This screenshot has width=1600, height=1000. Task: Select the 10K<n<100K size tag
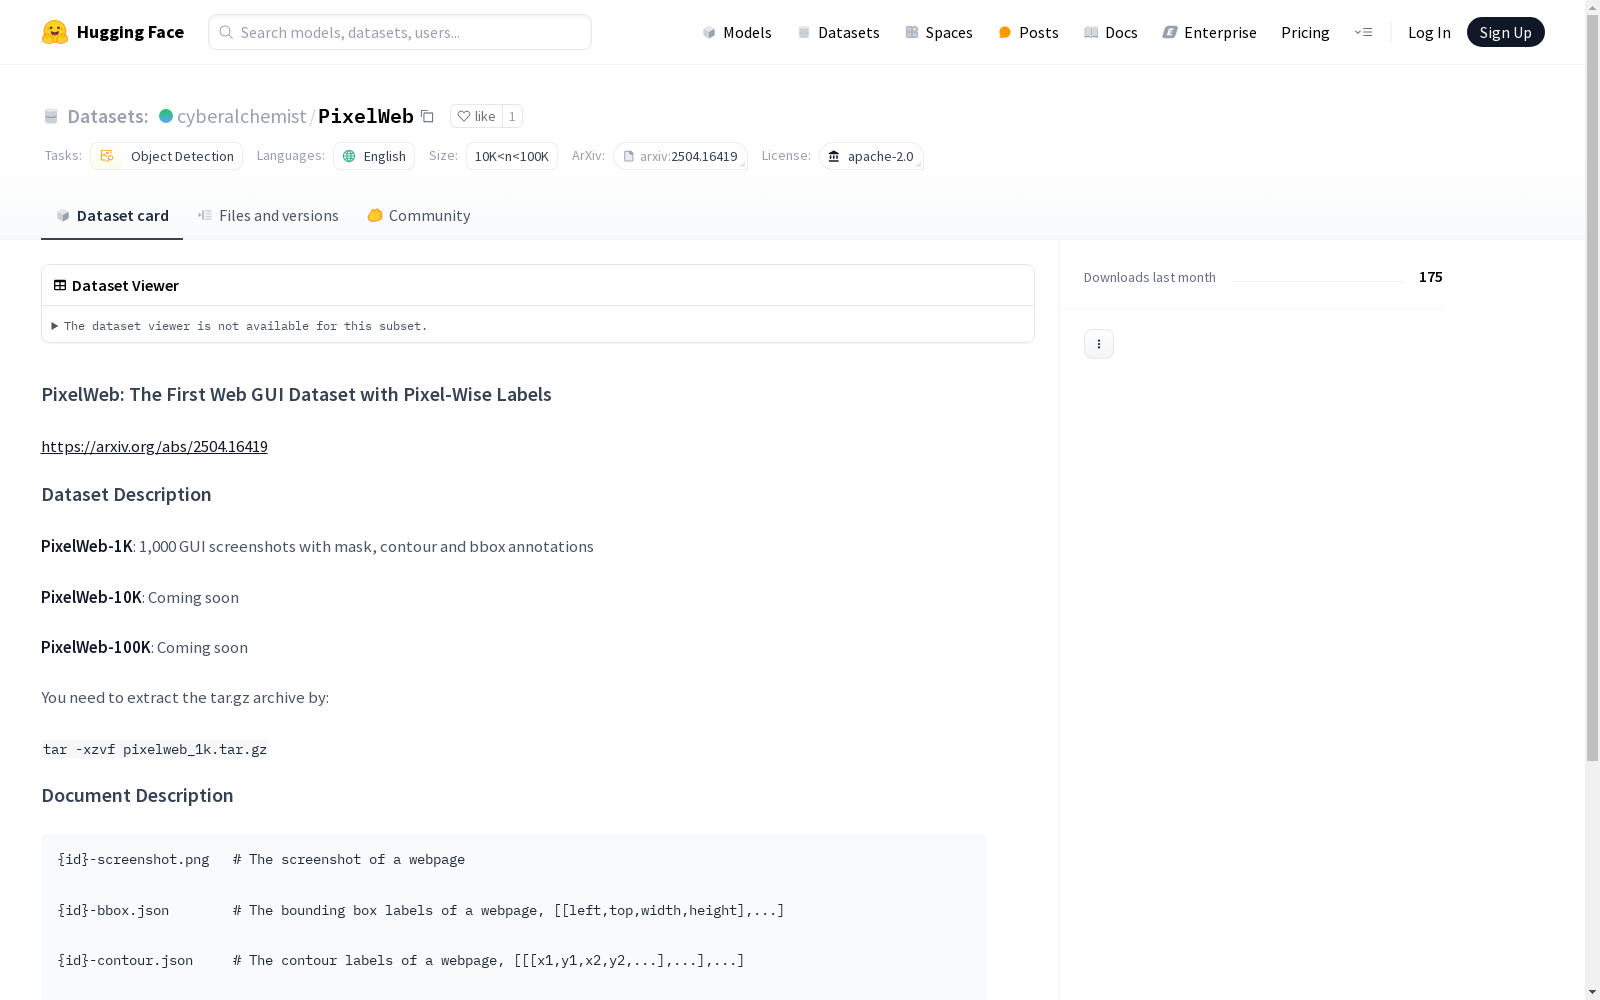[511, 156]
